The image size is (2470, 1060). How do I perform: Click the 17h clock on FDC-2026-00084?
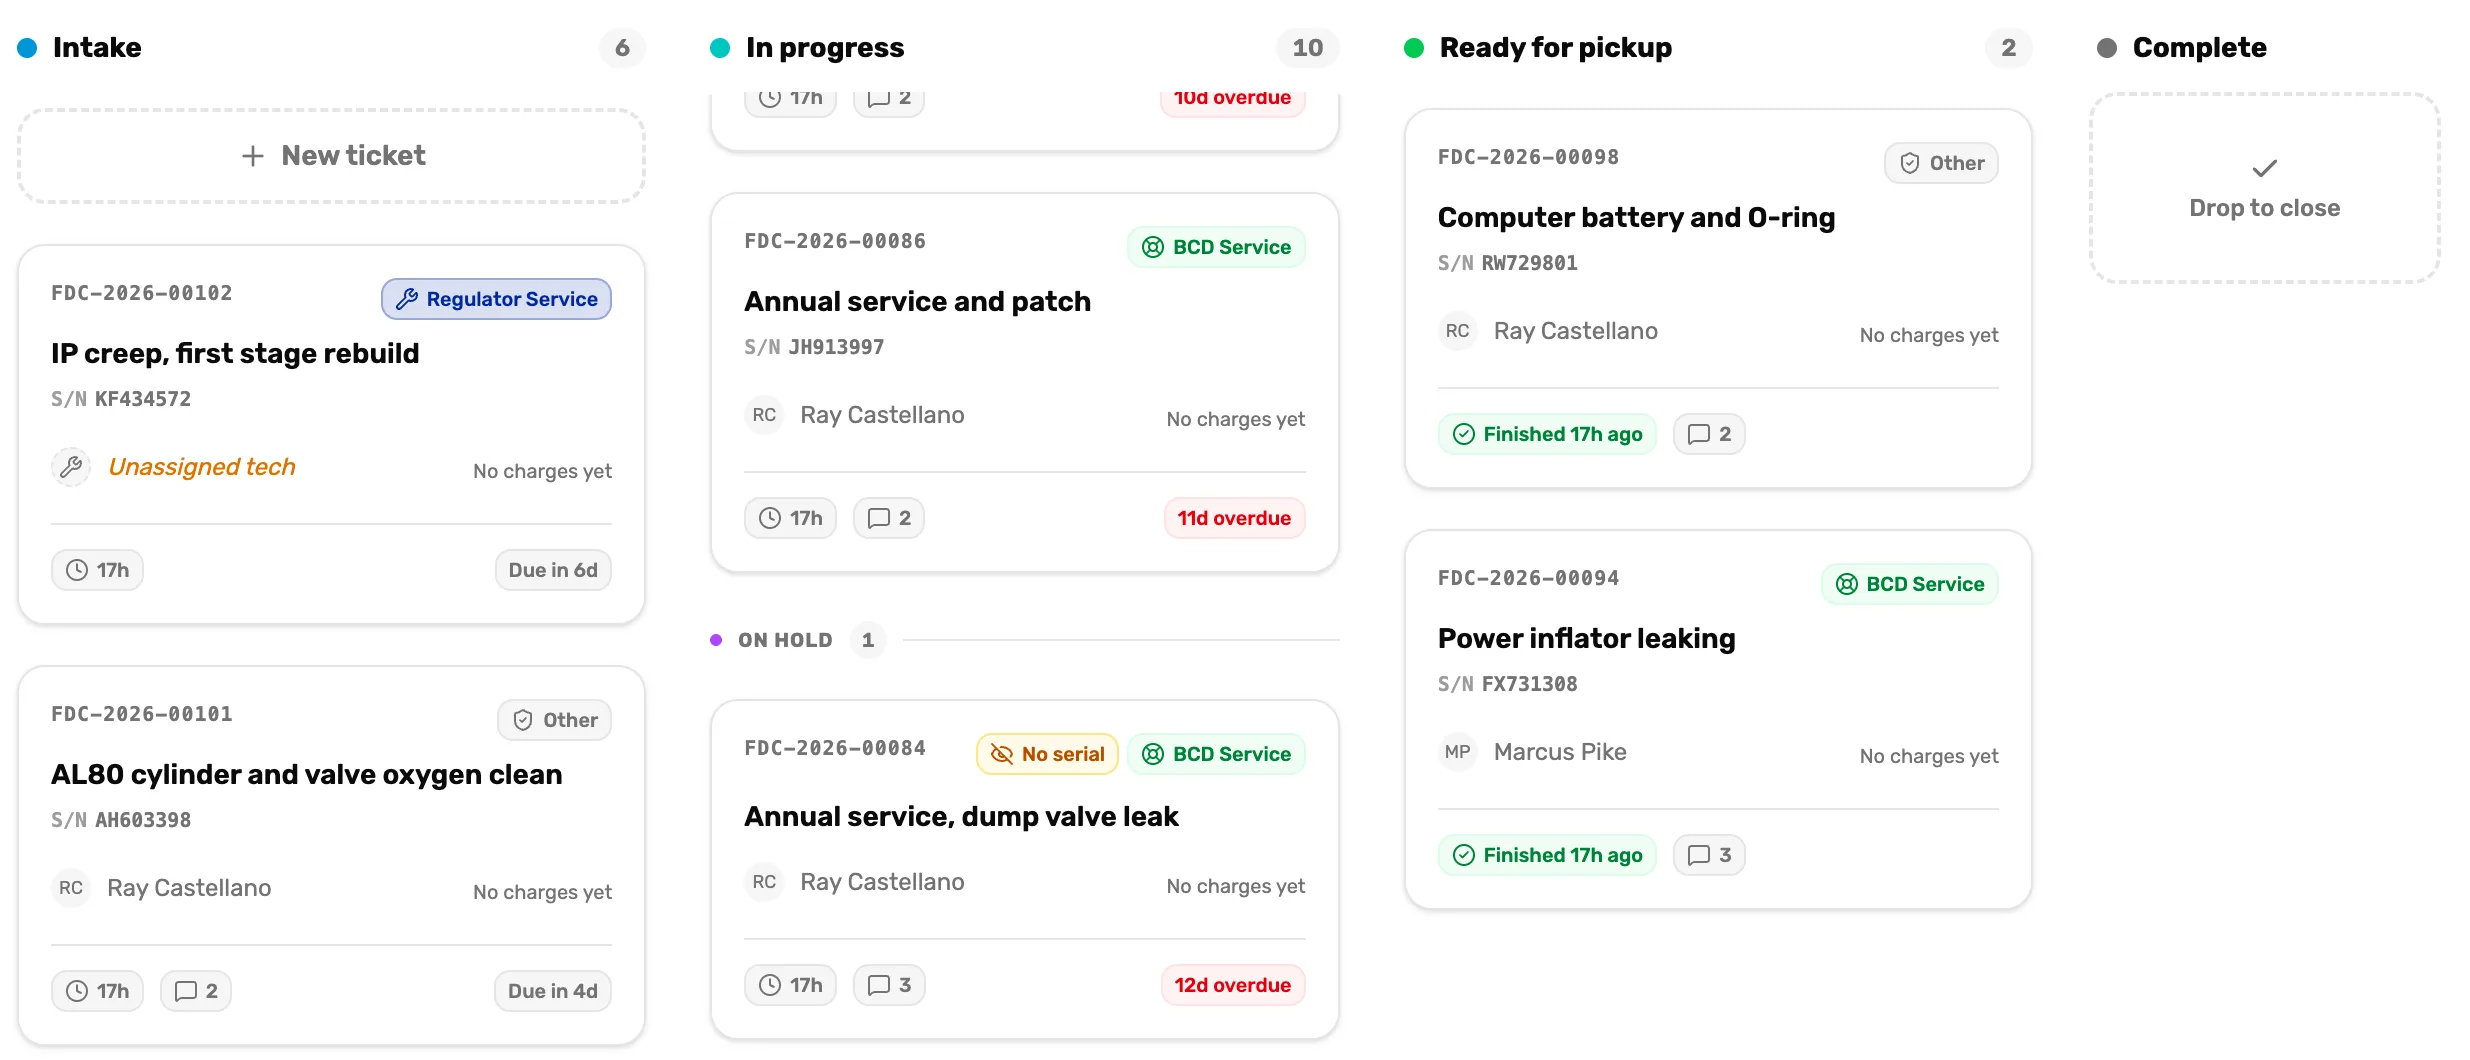(790, 985)
